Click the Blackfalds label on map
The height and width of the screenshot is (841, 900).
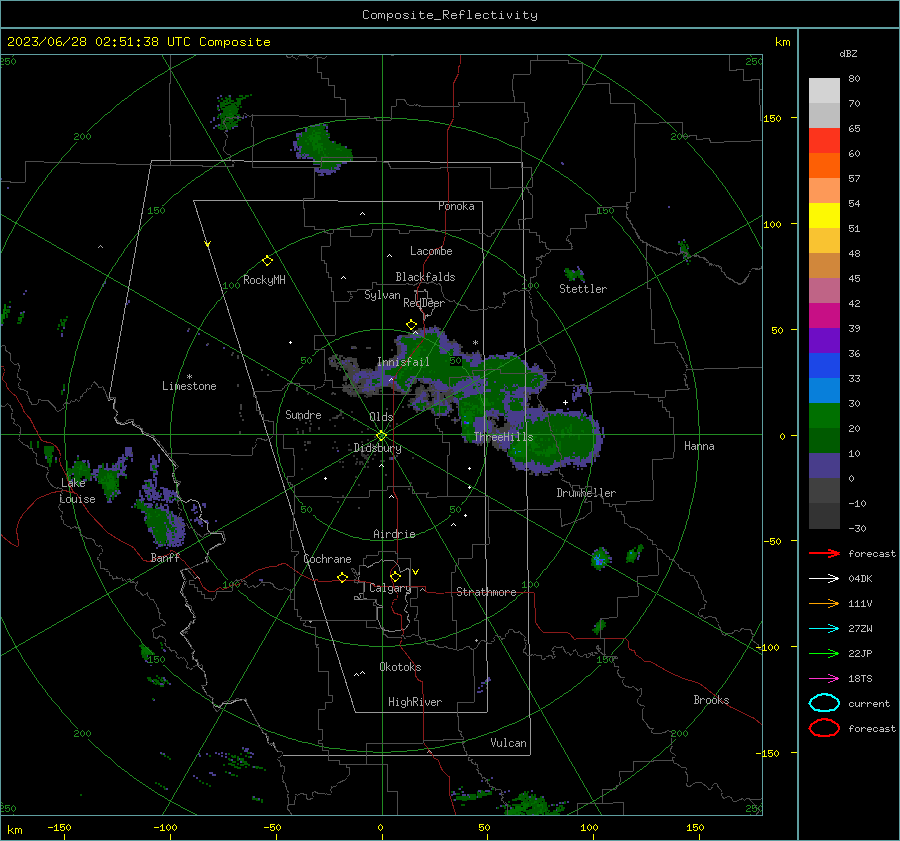(x=425, y=277)
